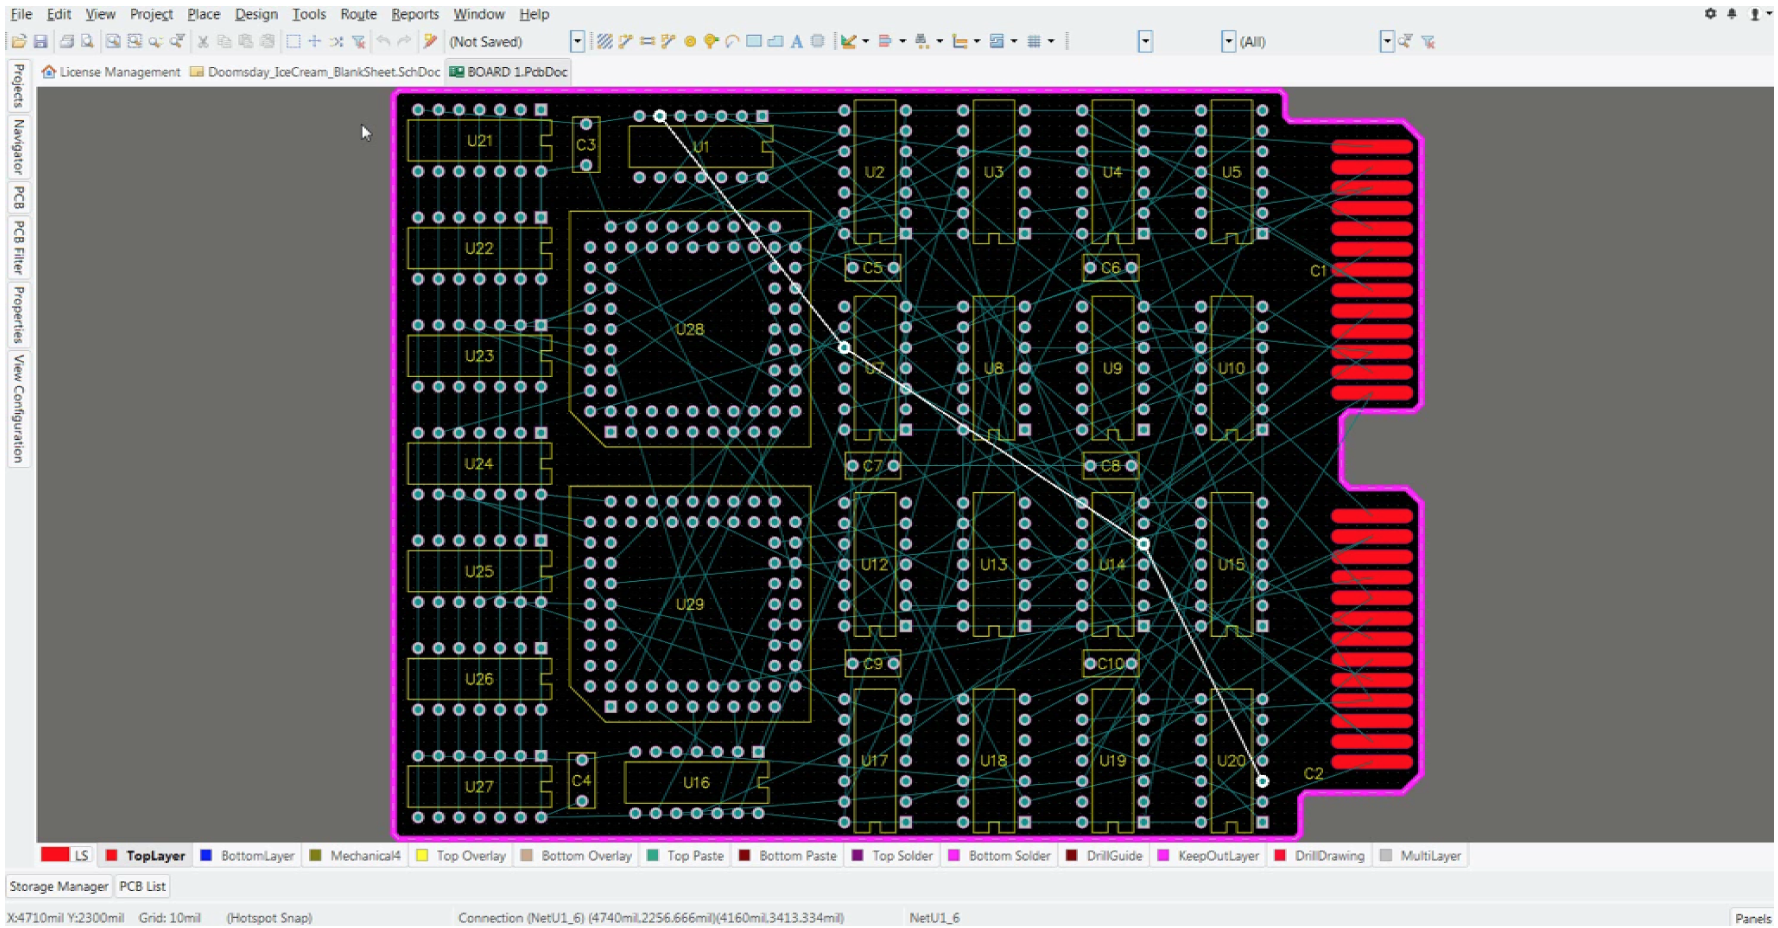Click the red TopLayer color swatch
1778x928 pixels.
(x=112, y=856)
